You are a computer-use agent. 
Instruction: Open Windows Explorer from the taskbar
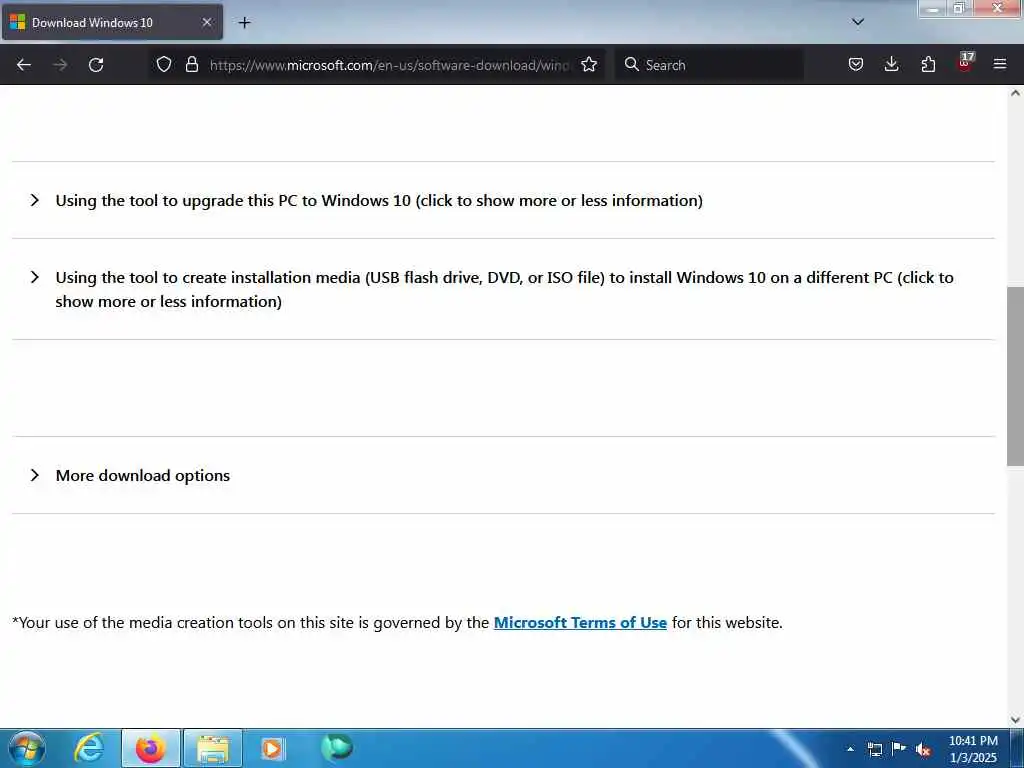[x=212, y=748]
